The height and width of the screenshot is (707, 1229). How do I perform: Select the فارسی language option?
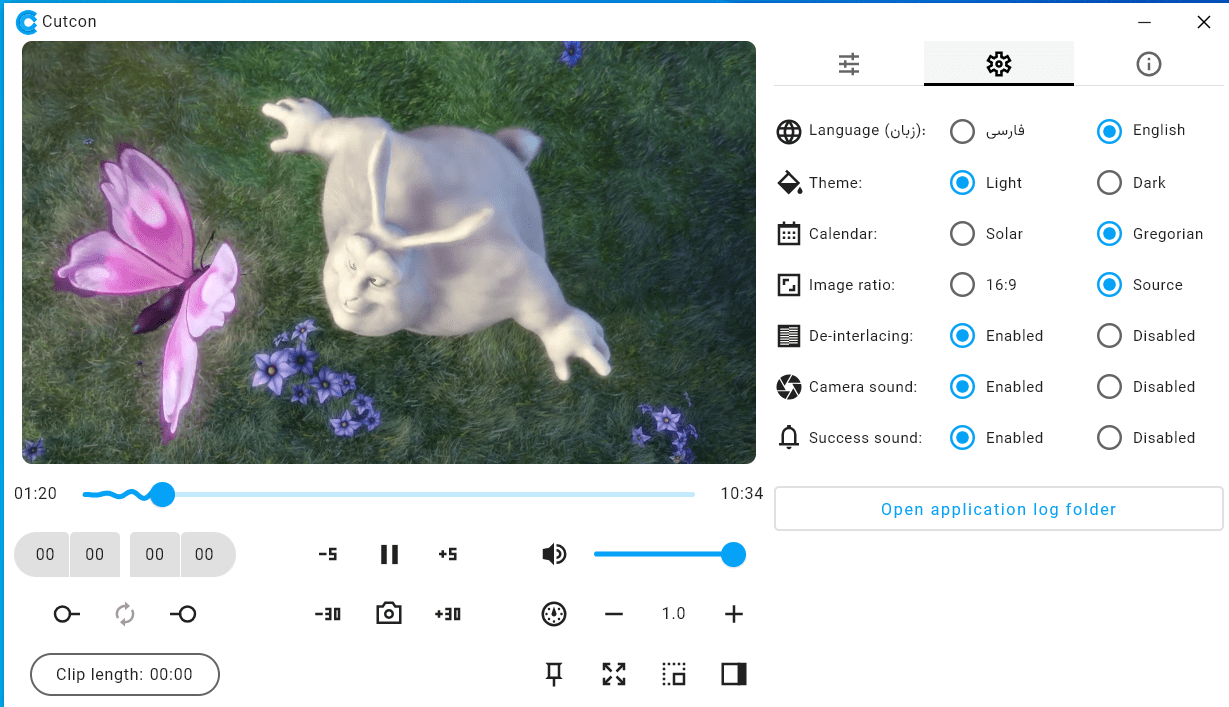tap(962, 131)
